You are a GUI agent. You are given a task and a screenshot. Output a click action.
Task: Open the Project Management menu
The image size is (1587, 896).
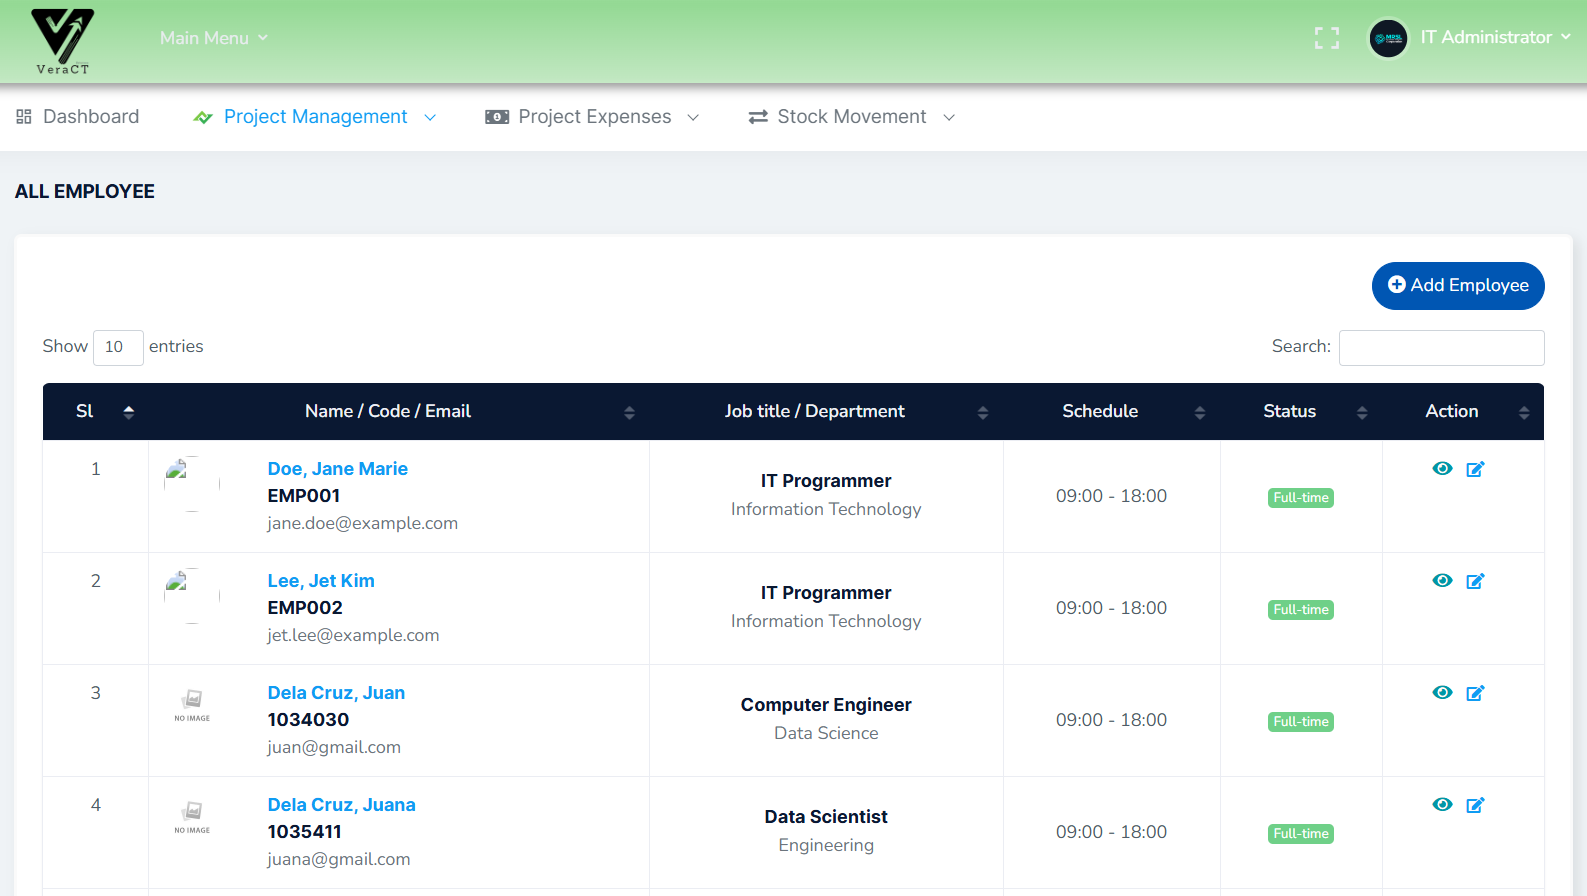(x=315, y=117)
